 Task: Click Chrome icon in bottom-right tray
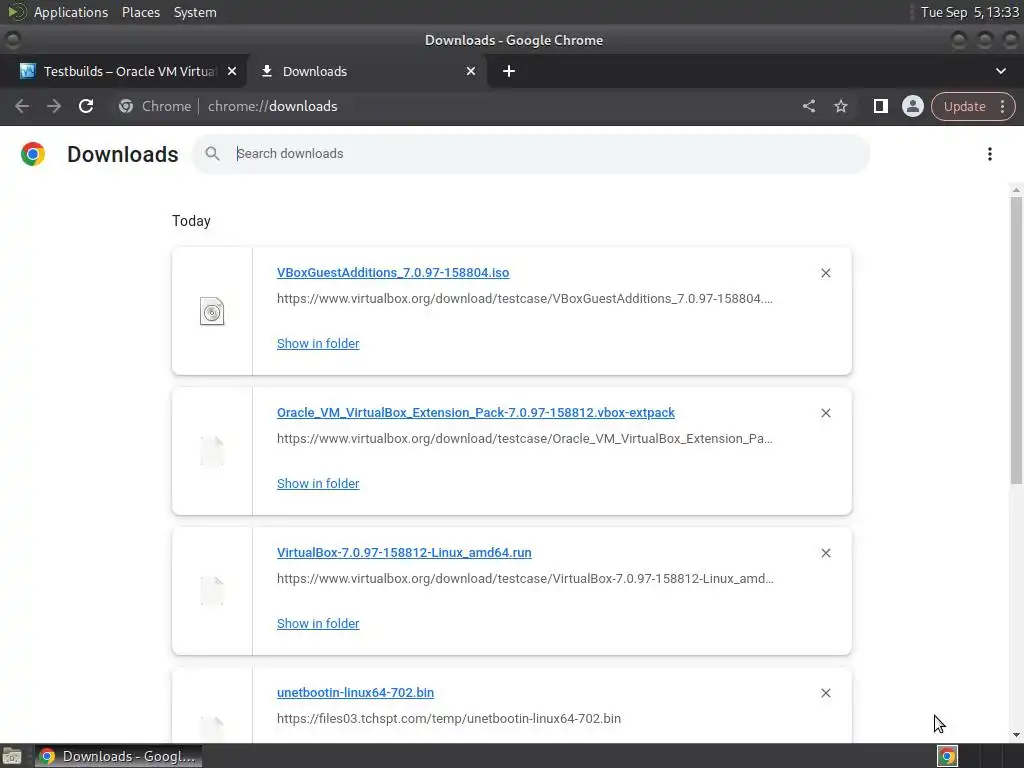click(947, 756)
